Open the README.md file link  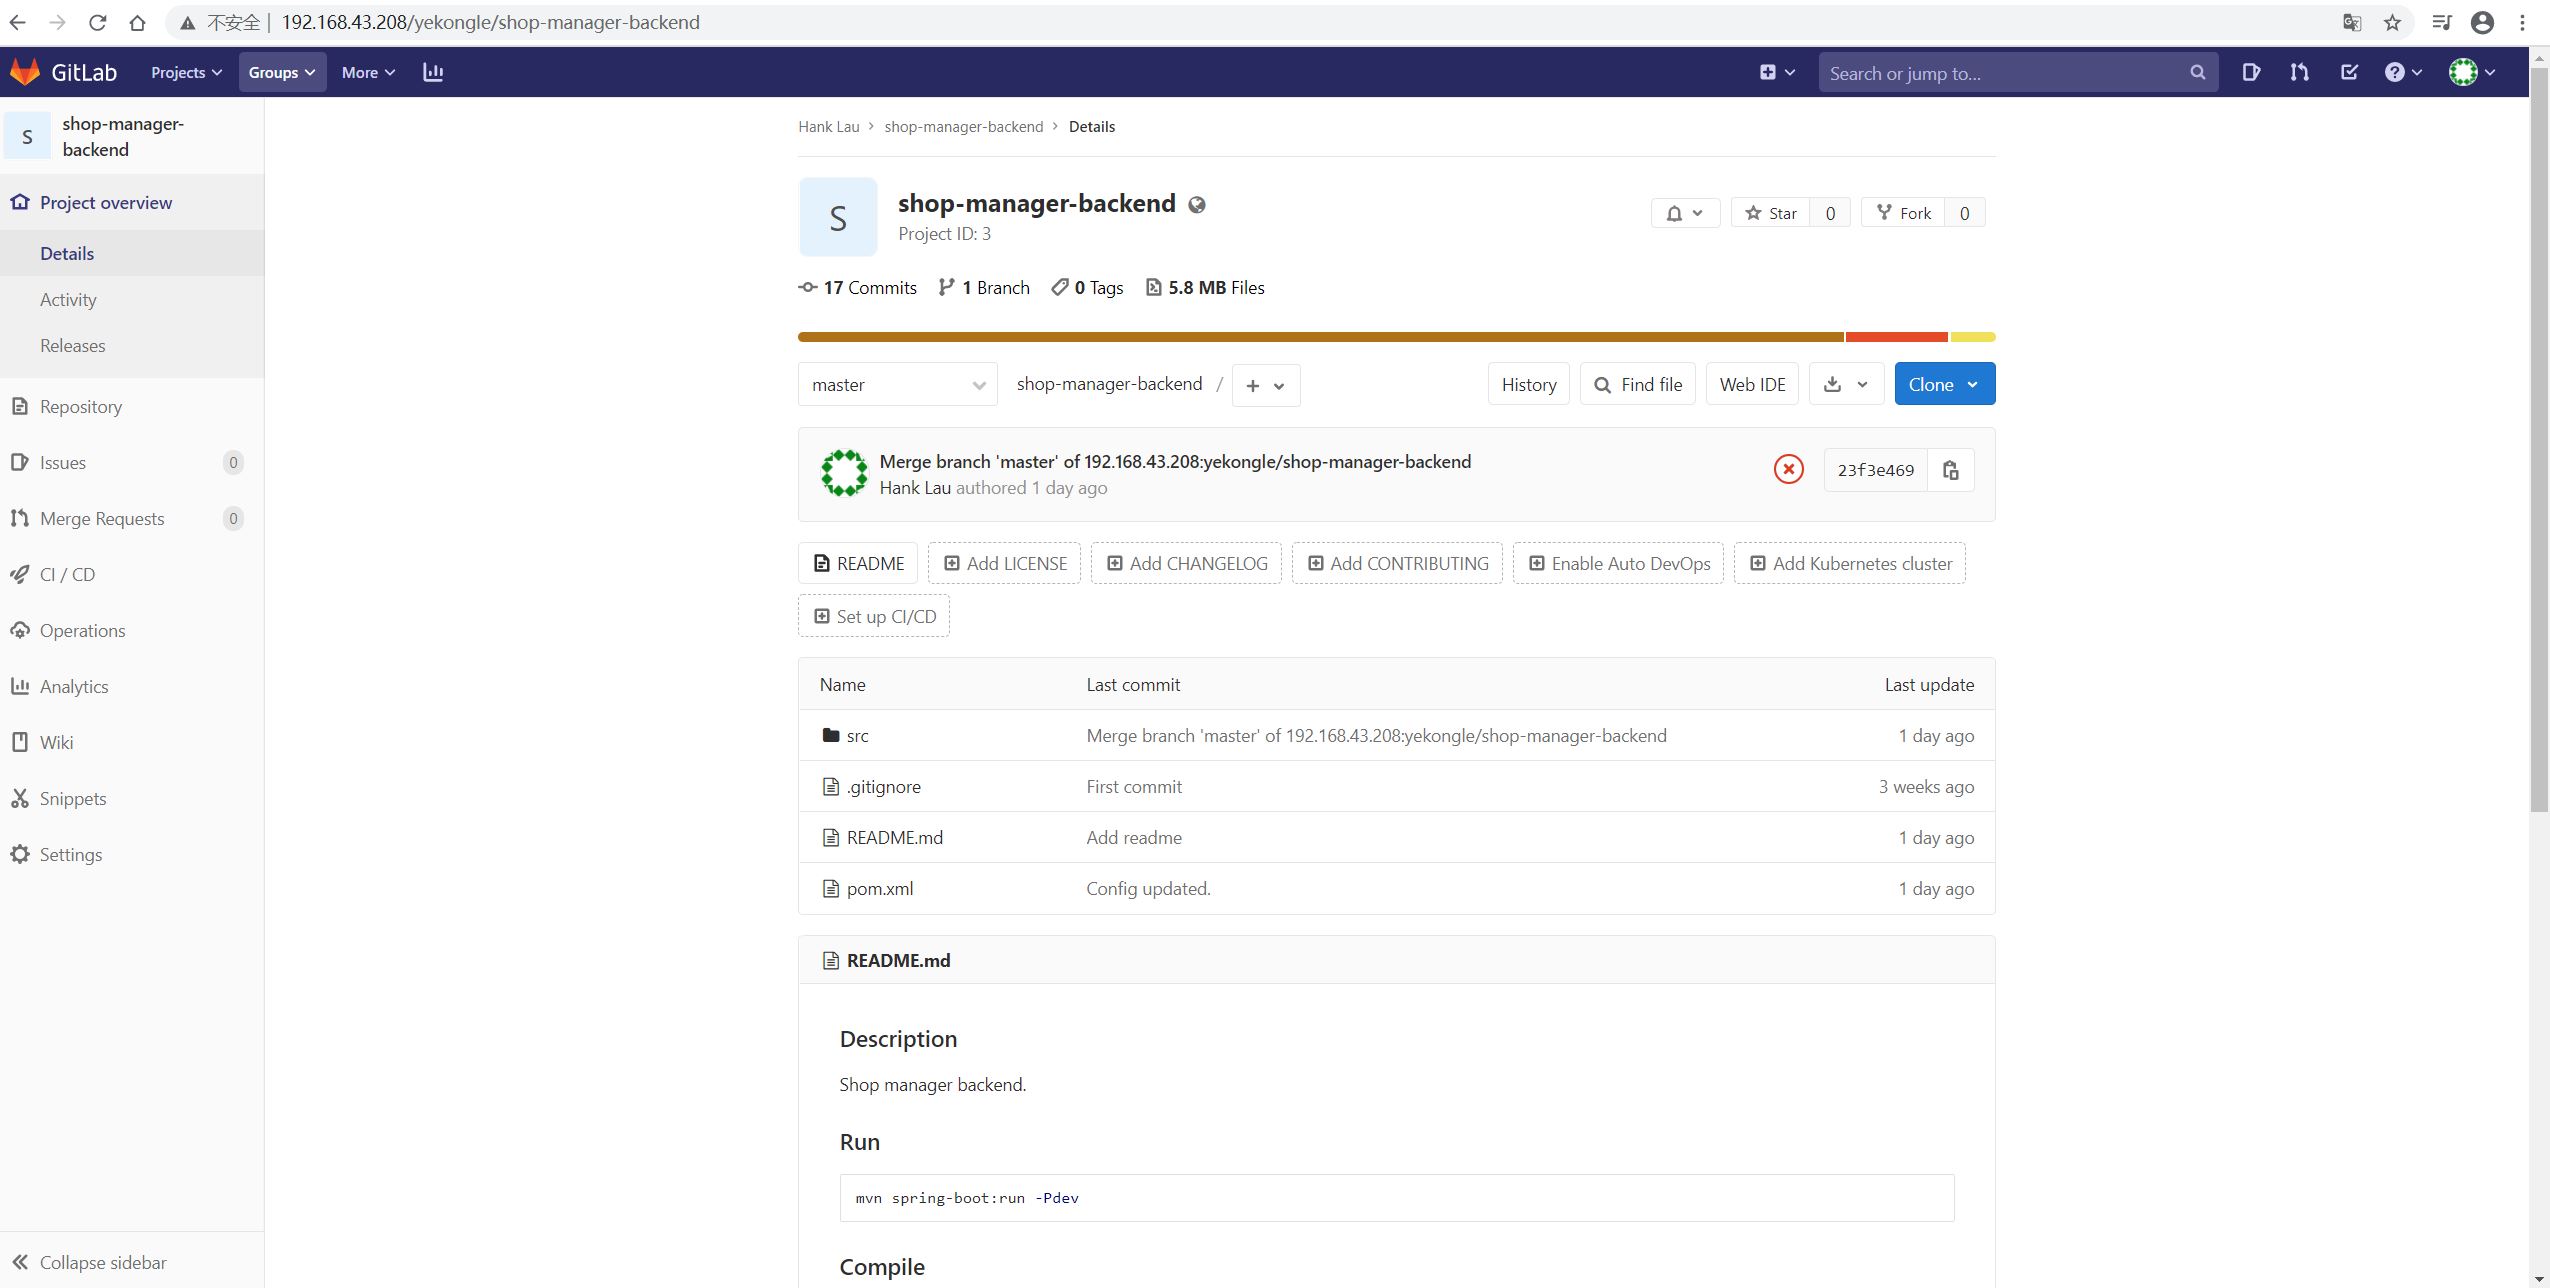pos(894,837)
